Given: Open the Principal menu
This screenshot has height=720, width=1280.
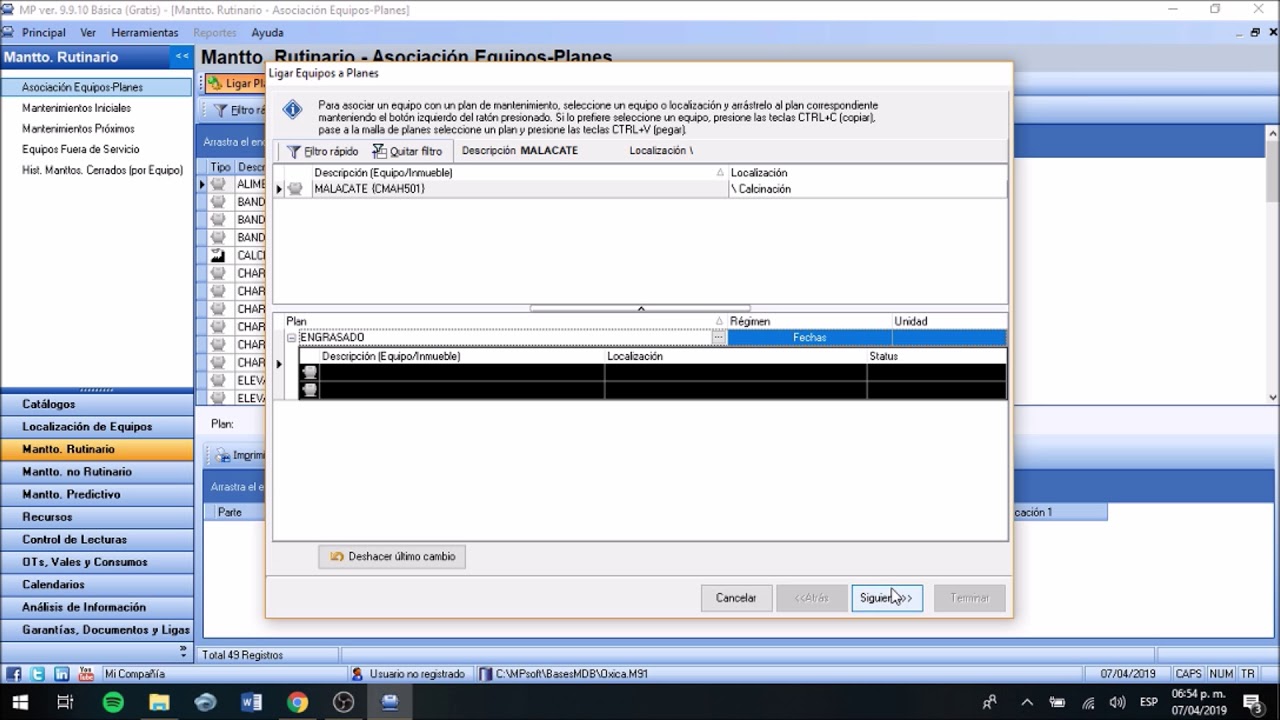Looking at the screenshot, I should pyautogui.click(x=43, y=33).
